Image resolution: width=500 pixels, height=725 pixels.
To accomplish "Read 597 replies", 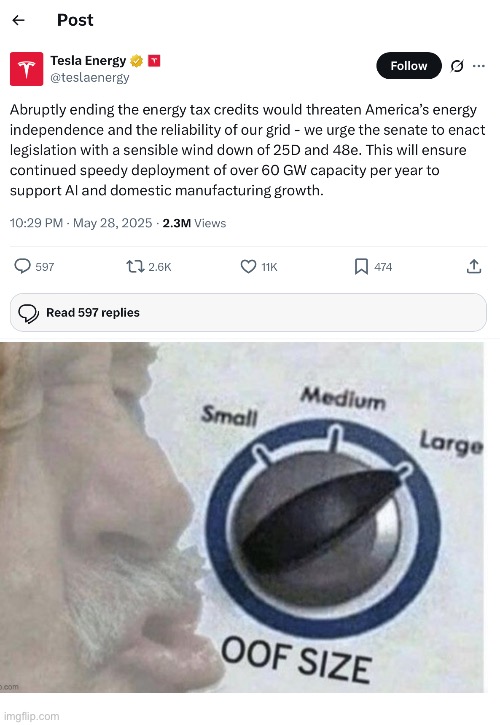I will click(x=248, y=313).
